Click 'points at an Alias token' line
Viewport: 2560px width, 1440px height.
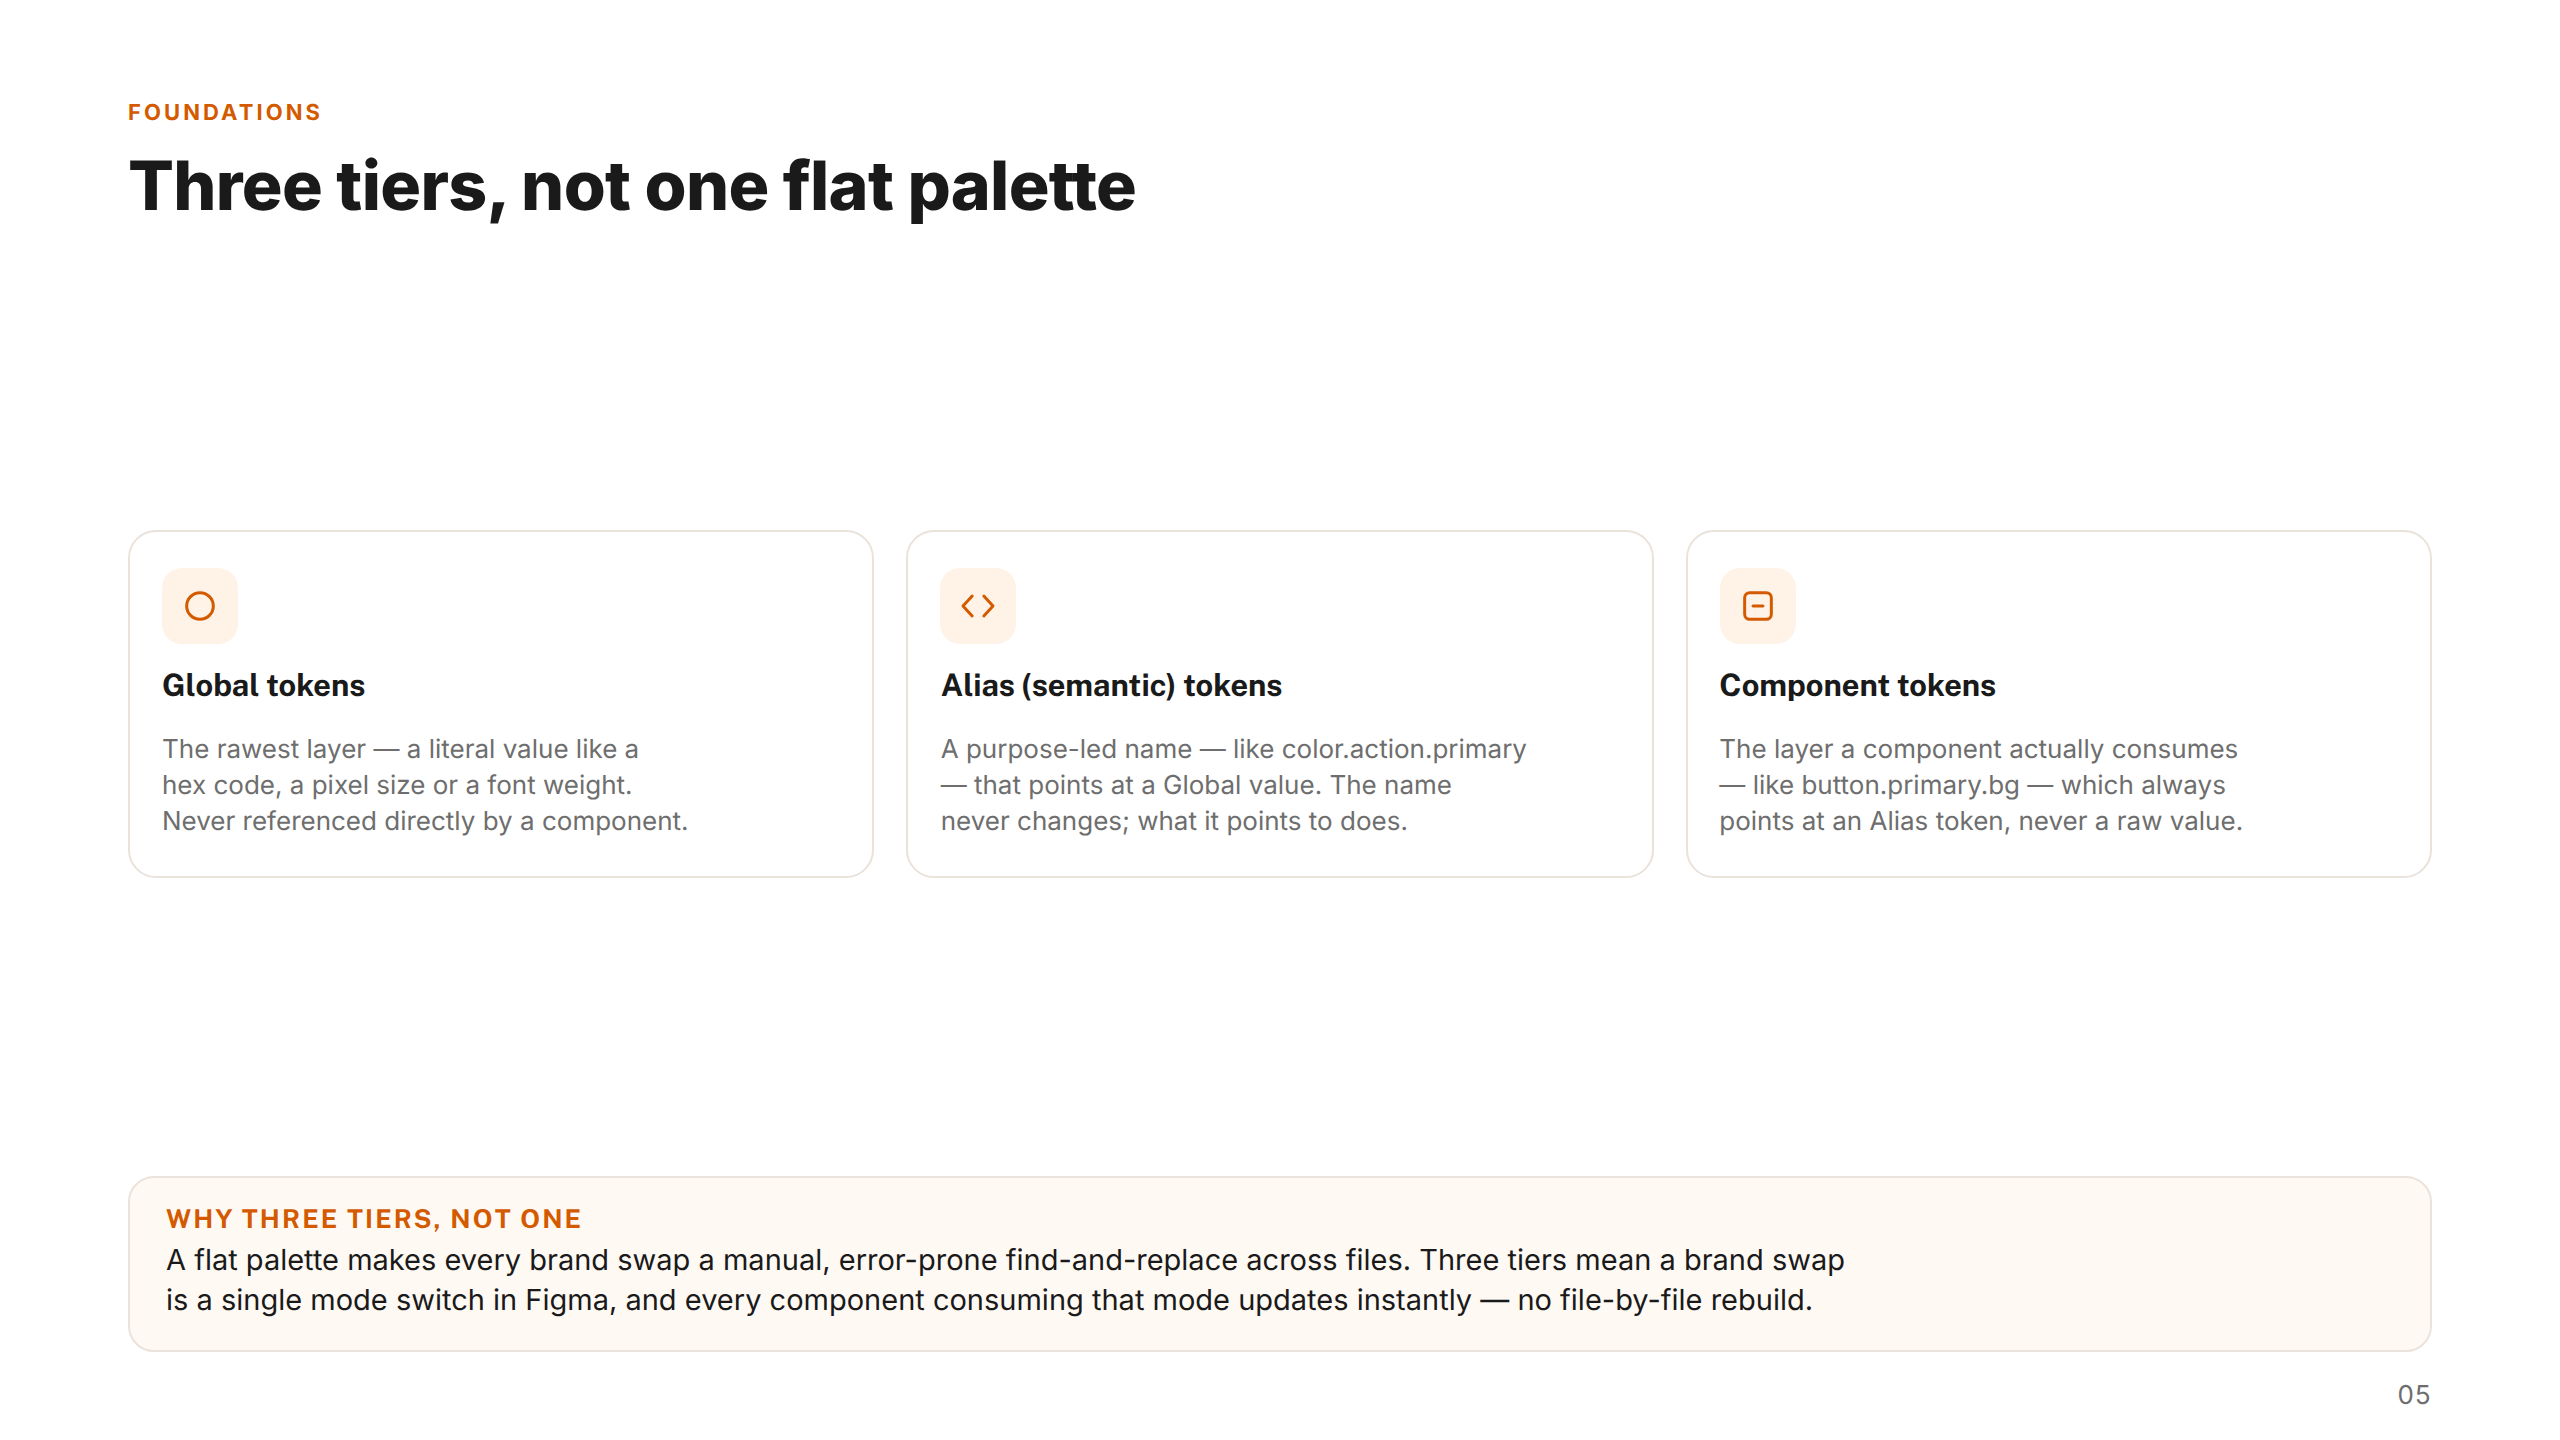1980,821
